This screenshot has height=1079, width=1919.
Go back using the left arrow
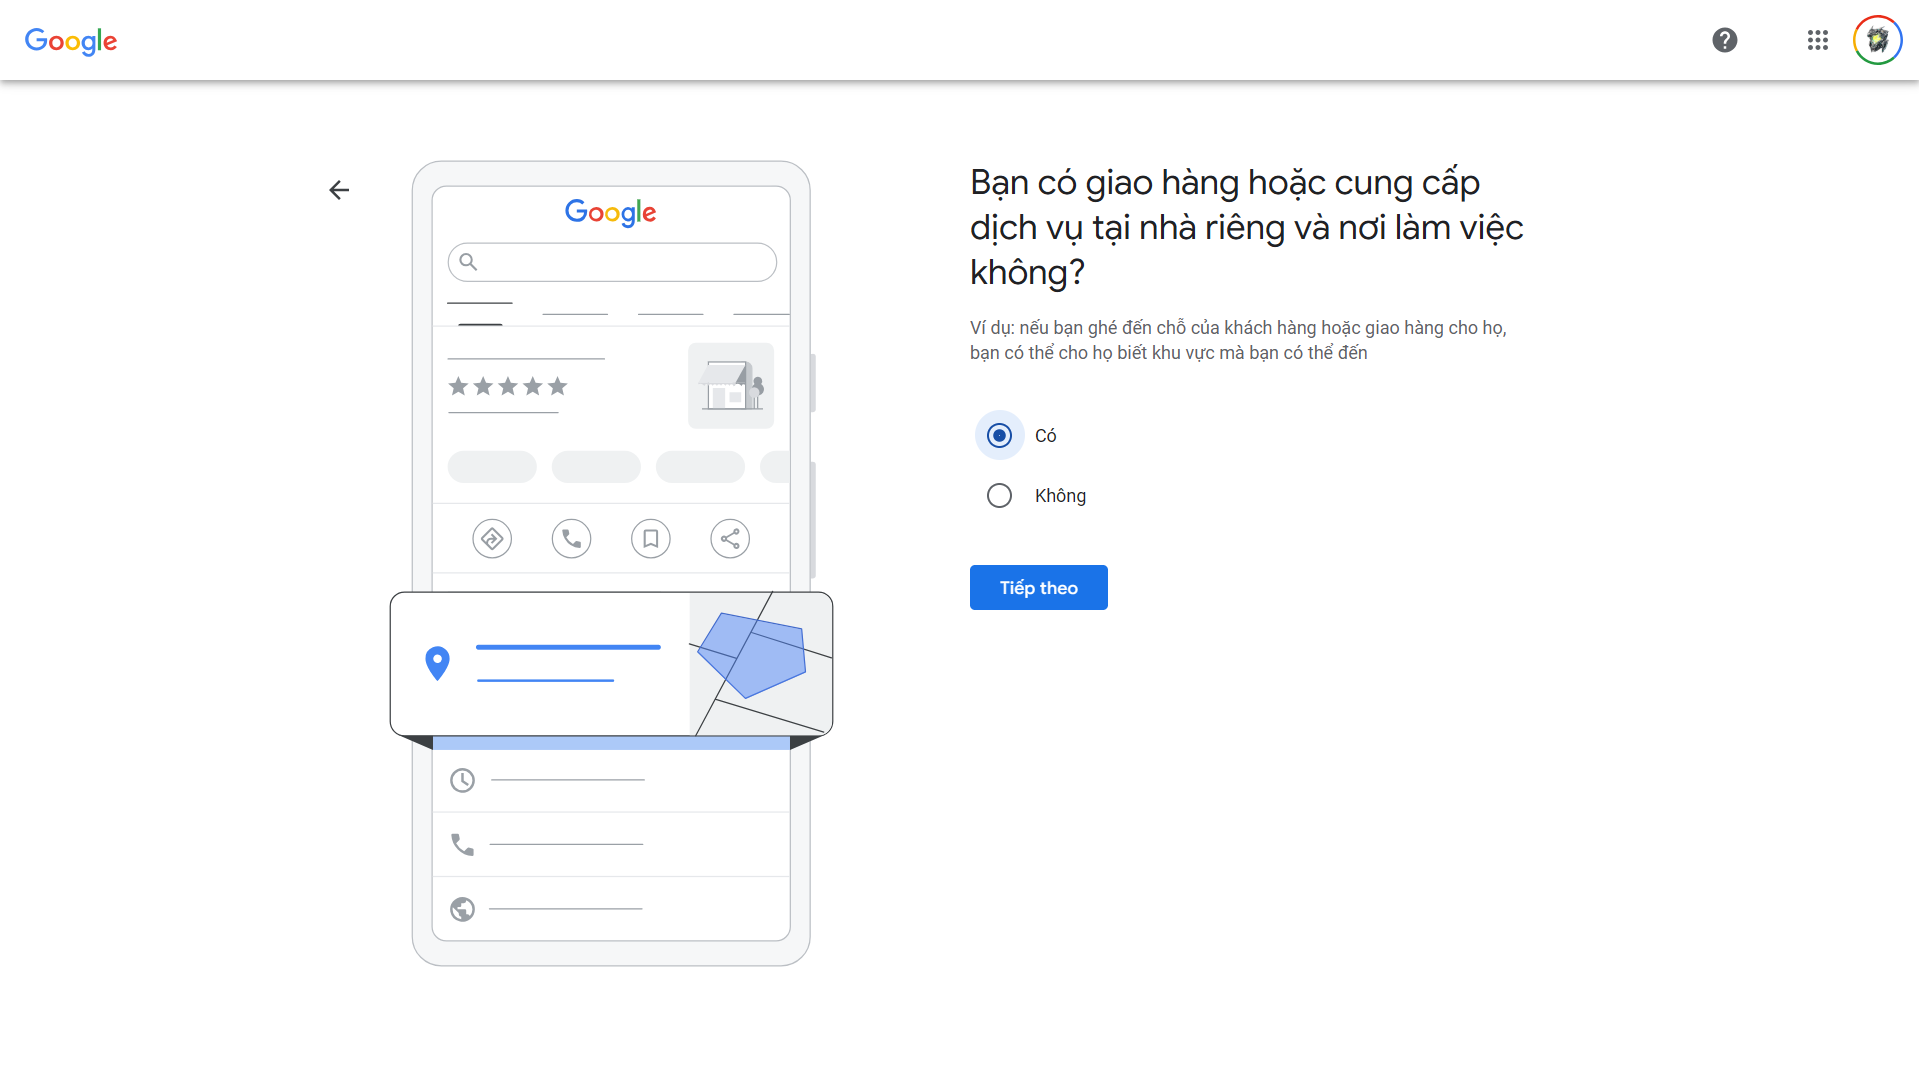pos(339,190)
